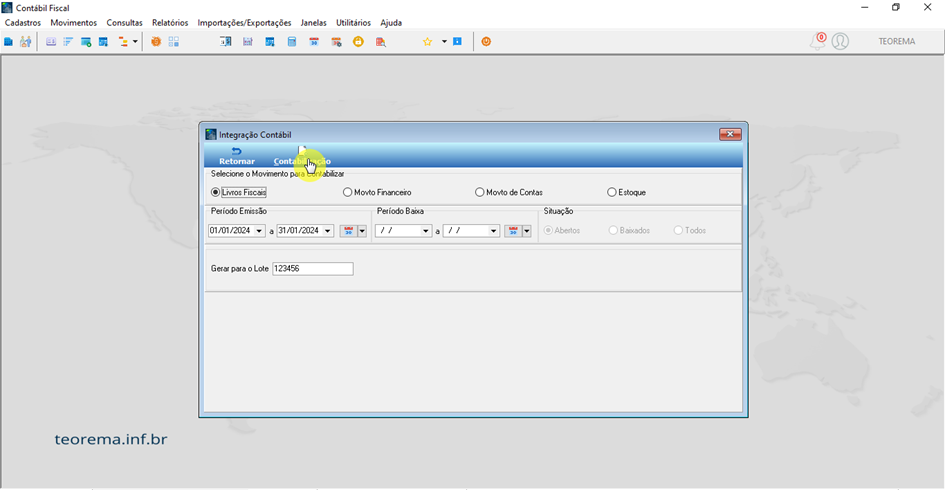Open the Período Emissão calendar picker button

pyautogui.click(x=348, y=231)
